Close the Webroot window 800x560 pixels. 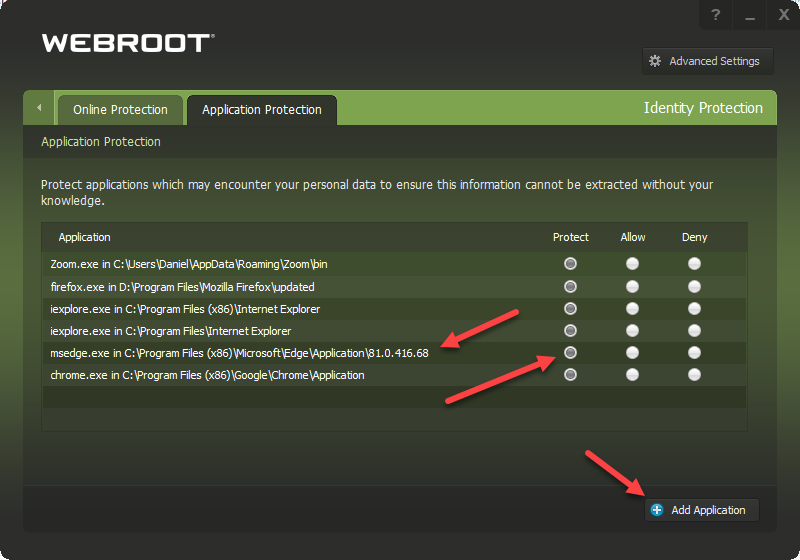pos(784,15)
